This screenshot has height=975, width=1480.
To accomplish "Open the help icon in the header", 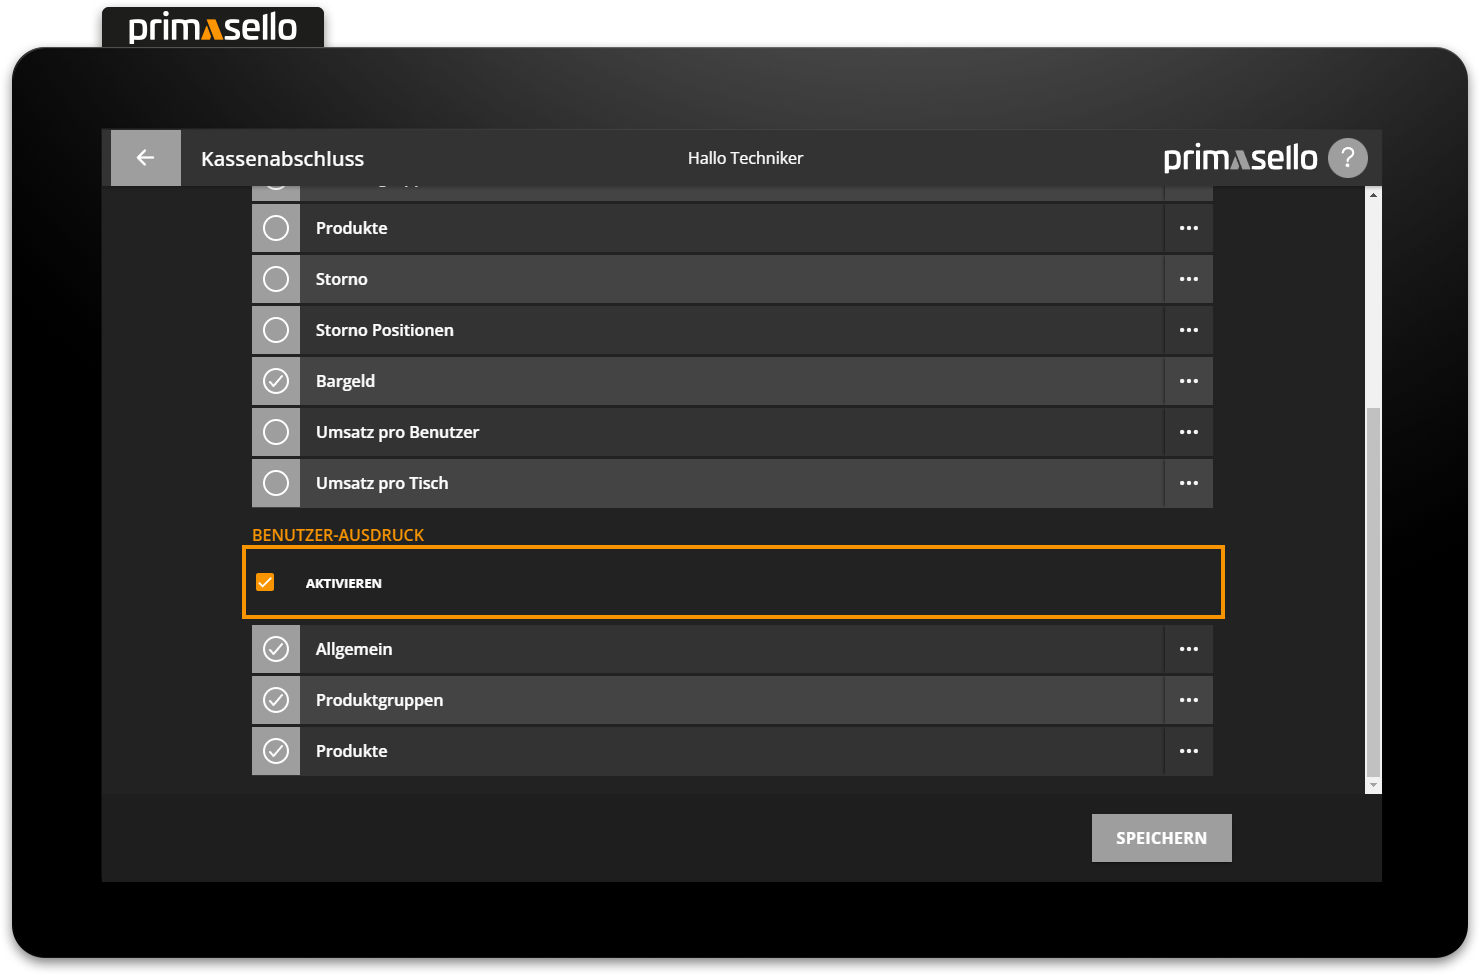I will pyautogui.click(x=1347, y=157).
